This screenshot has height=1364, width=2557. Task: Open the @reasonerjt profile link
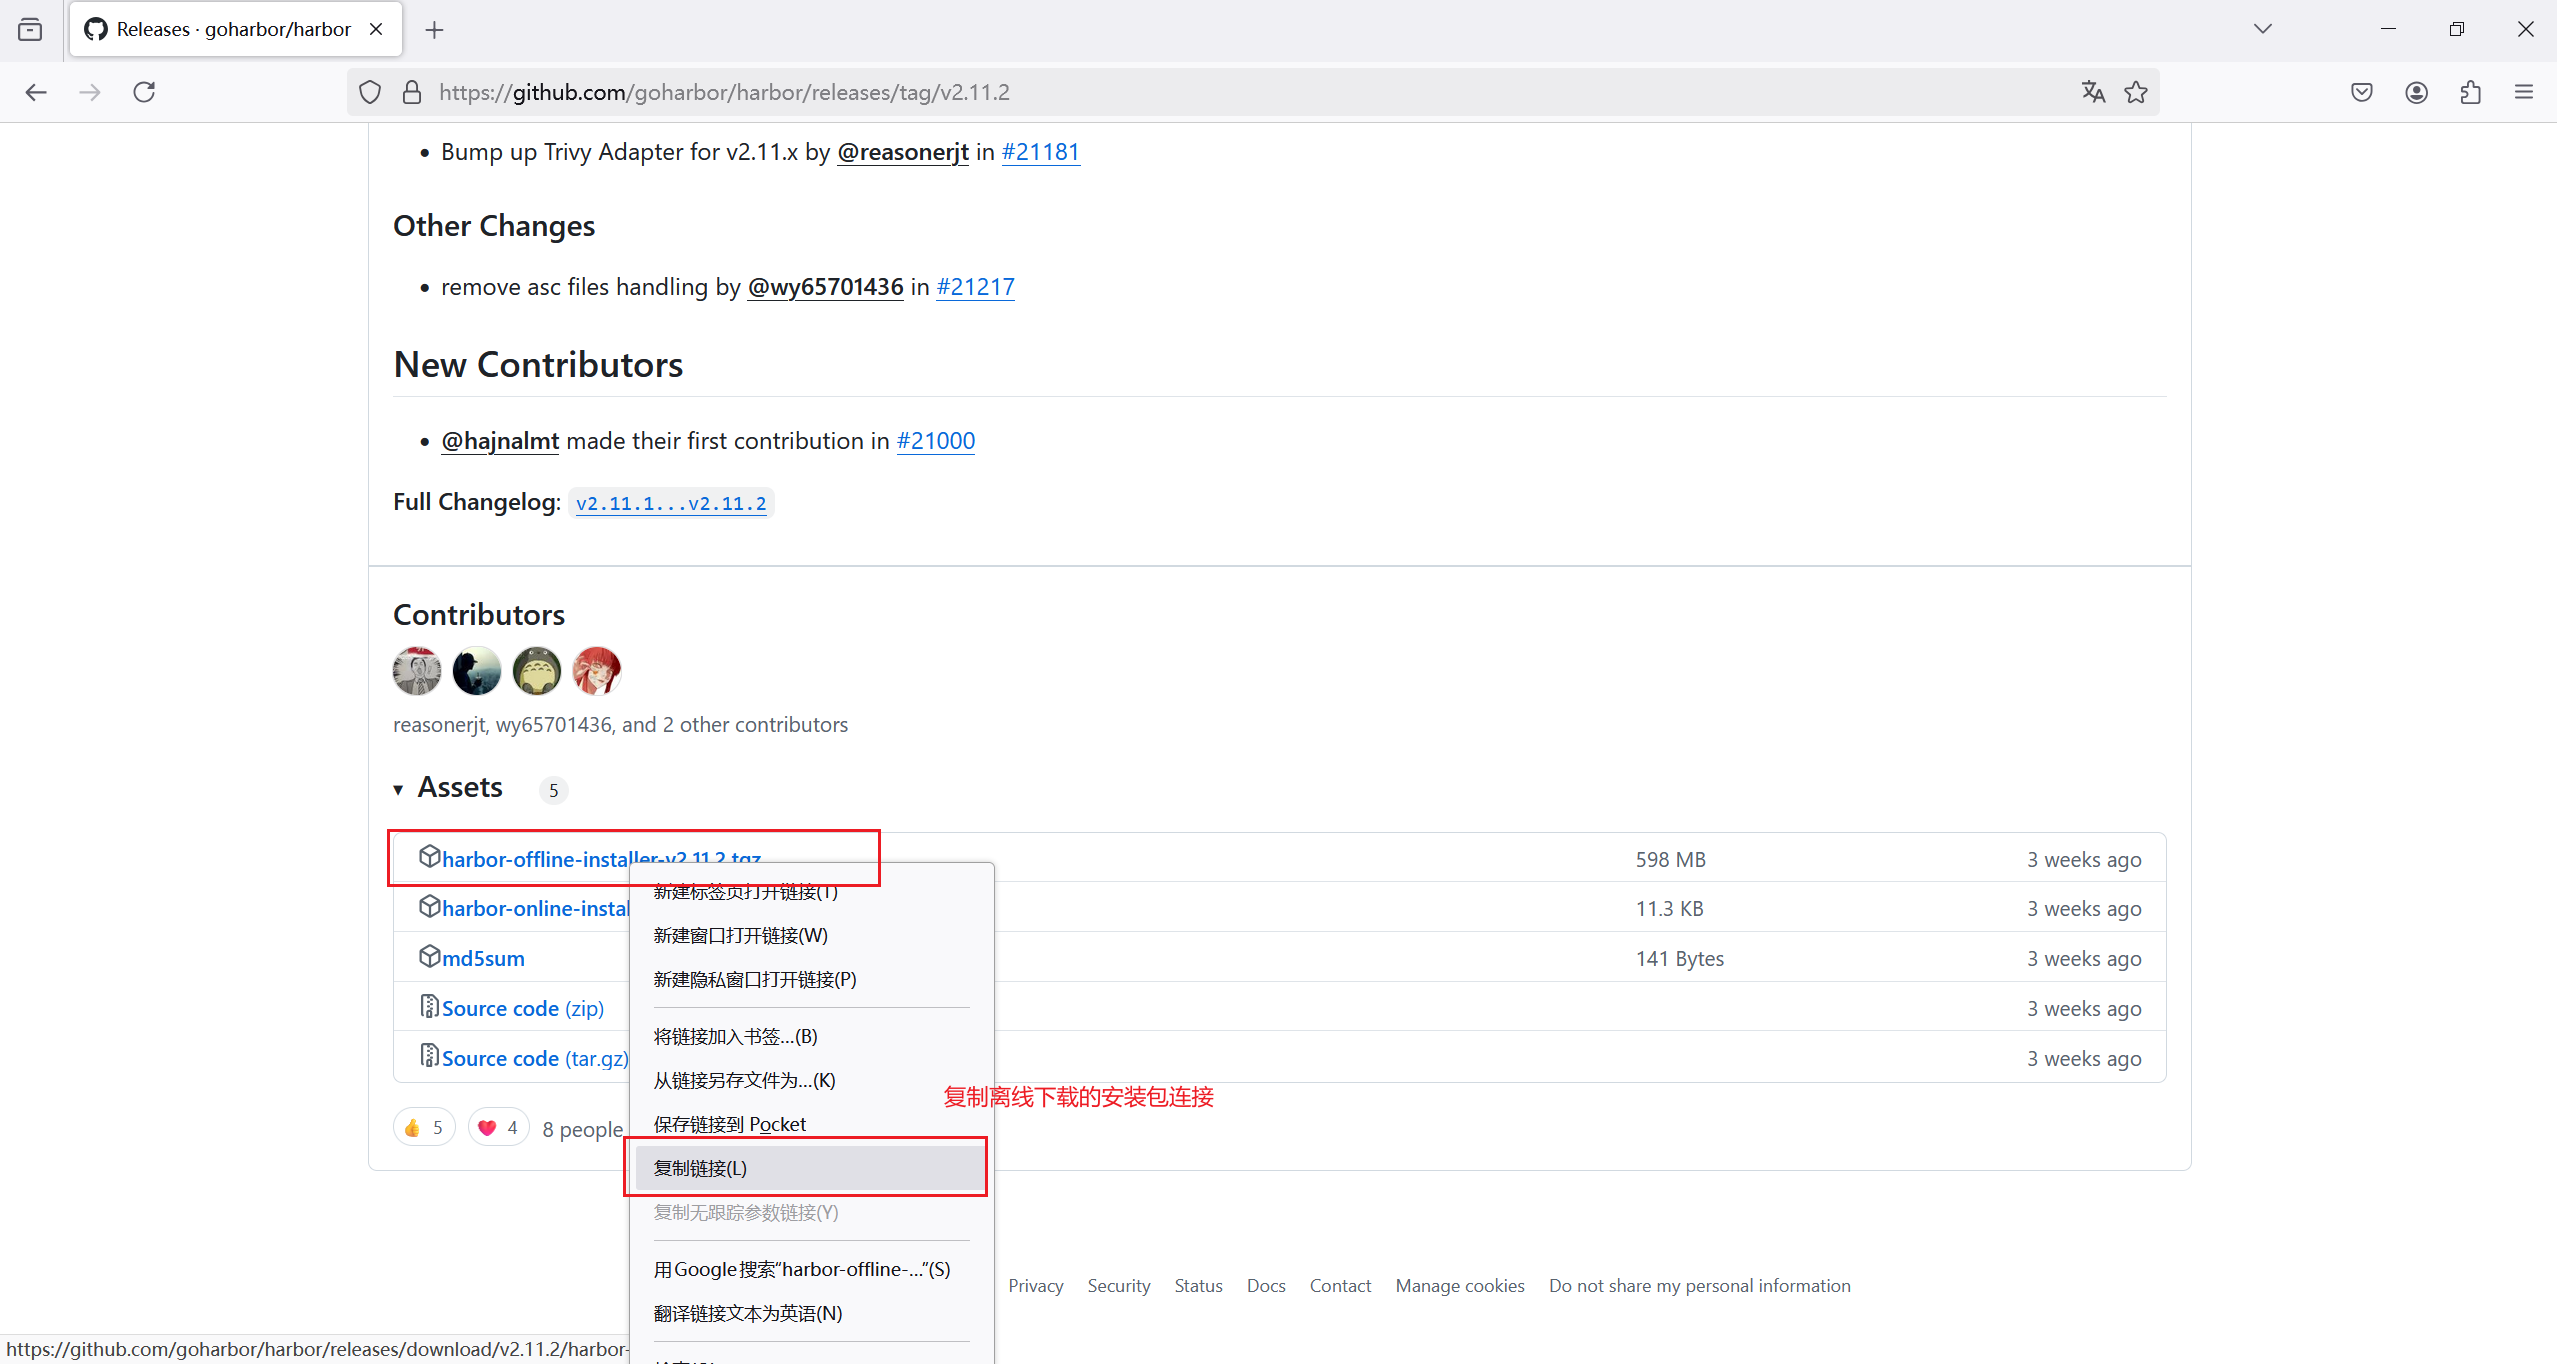[903, 152]
